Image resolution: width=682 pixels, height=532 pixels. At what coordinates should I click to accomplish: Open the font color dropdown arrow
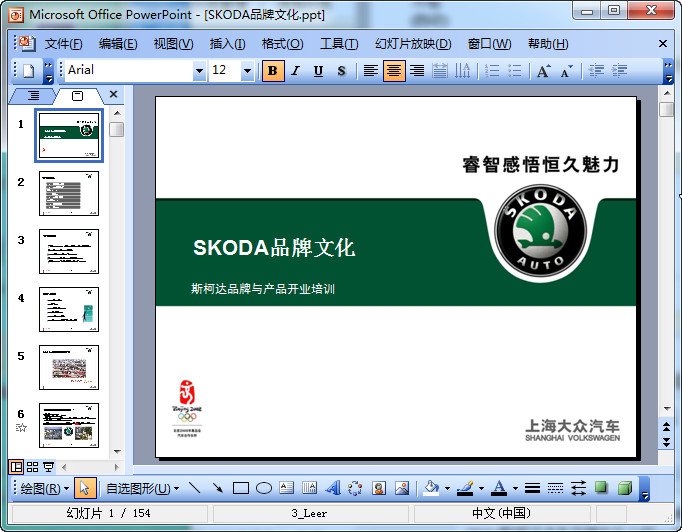[515, 489]
